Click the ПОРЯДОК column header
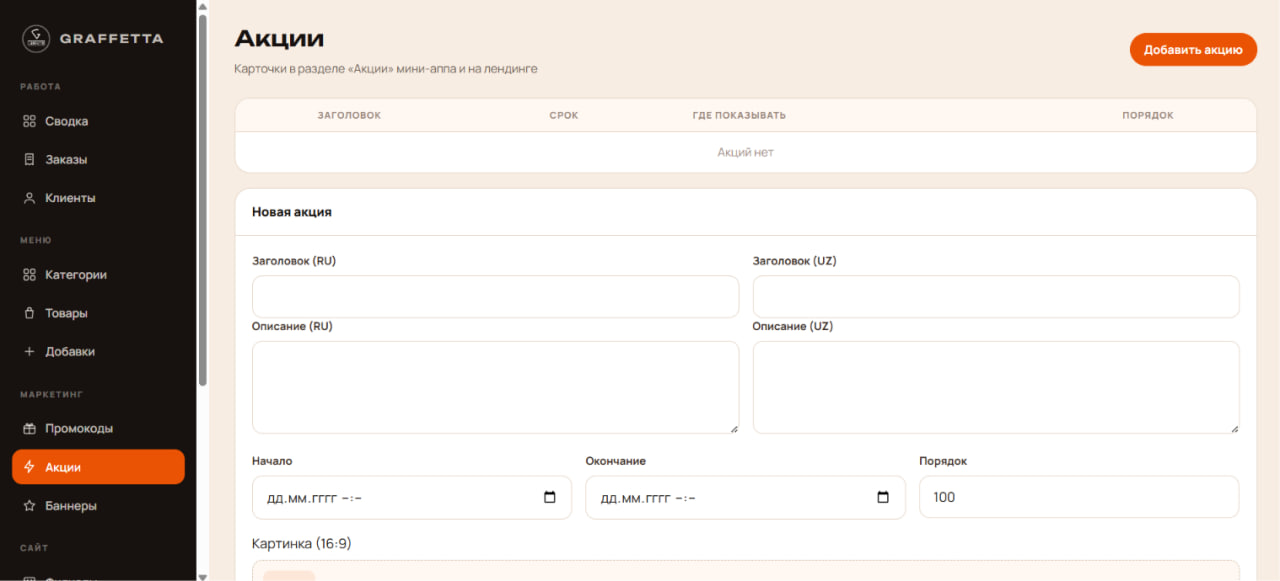The width and height of the screenshot is (1280, 581). tap(1148, 115)
